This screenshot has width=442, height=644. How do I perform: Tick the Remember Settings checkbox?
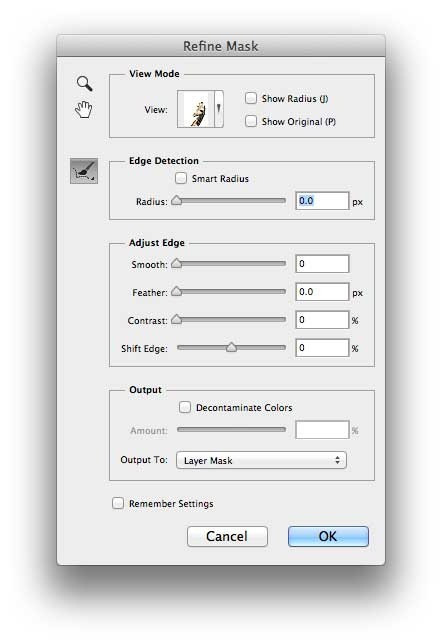coord(118,503)
